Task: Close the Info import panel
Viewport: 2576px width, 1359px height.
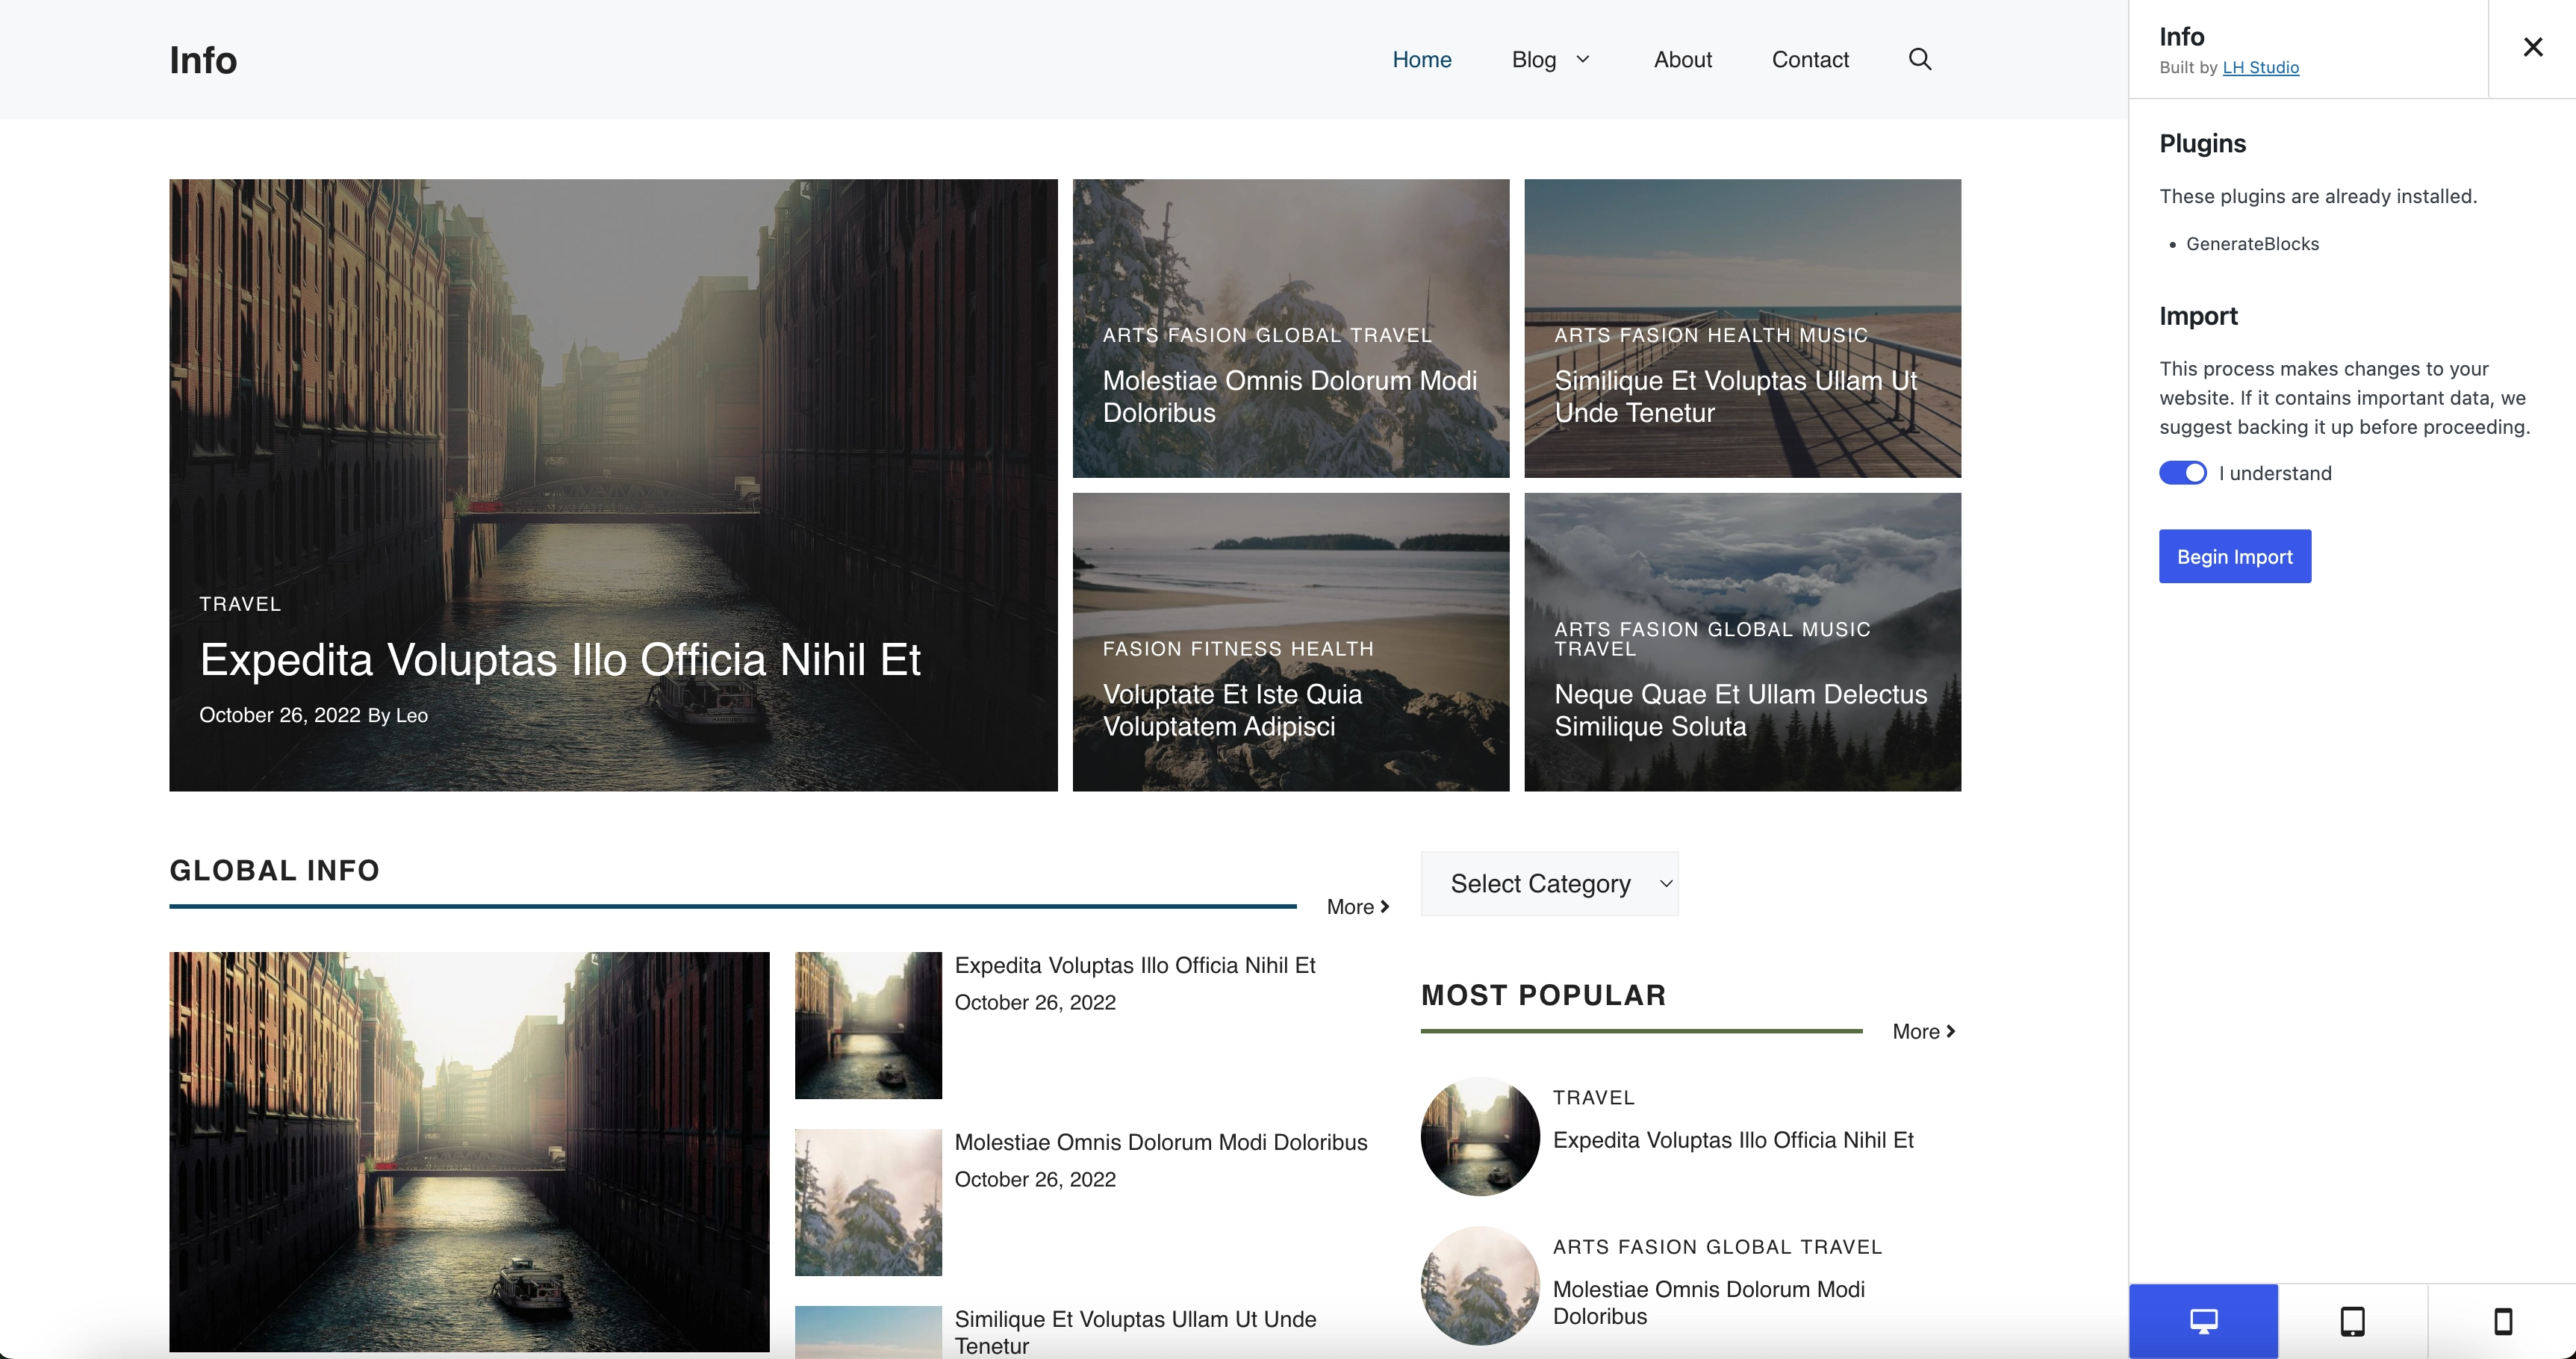Action: point(2532,47)
